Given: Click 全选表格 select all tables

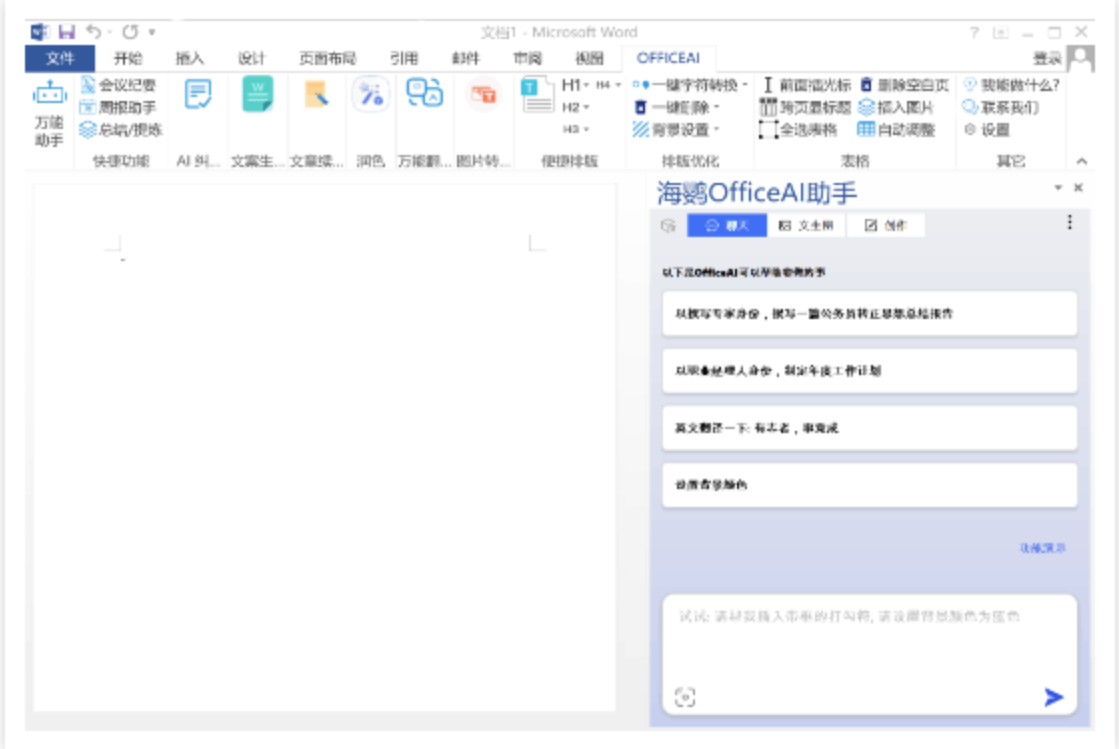Looking at the screenshot, I should tap(798, 129).
